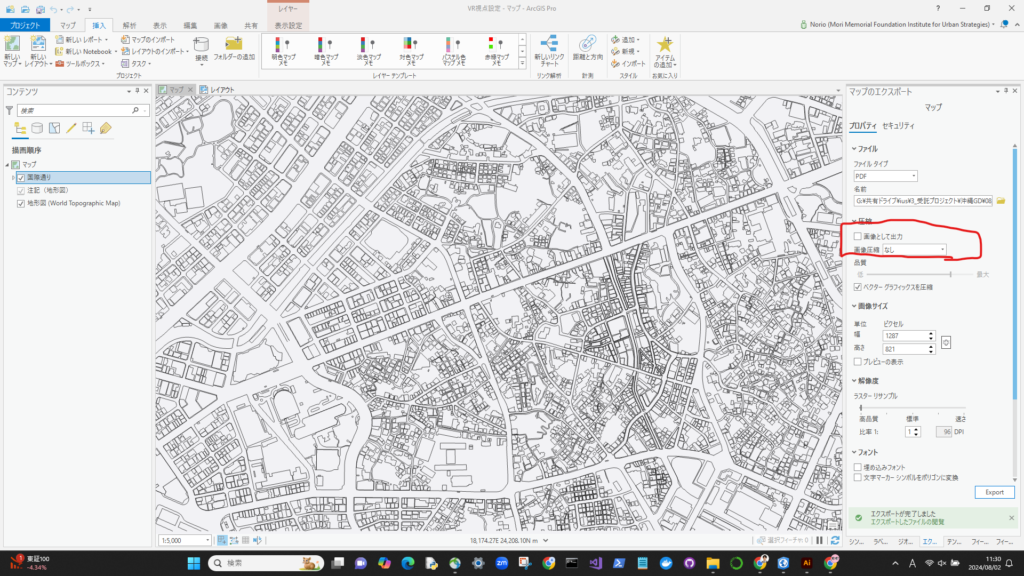Select the List By Editing pencil icon
Viewport: 1024px width, 576px height.
[x=71, y=128]
